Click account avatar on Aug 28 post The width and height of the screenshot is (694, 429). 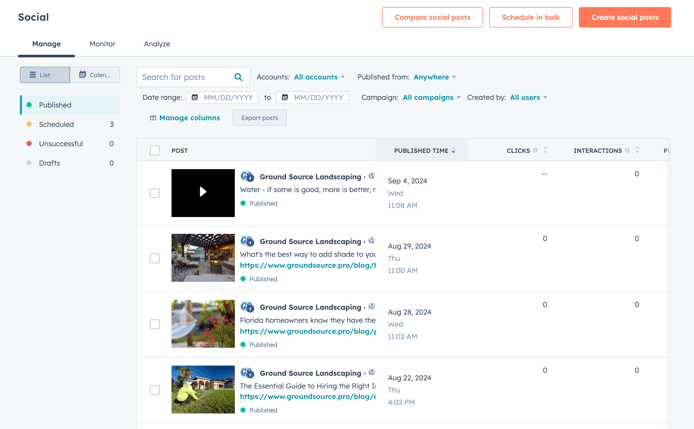(x=247, y=307)
